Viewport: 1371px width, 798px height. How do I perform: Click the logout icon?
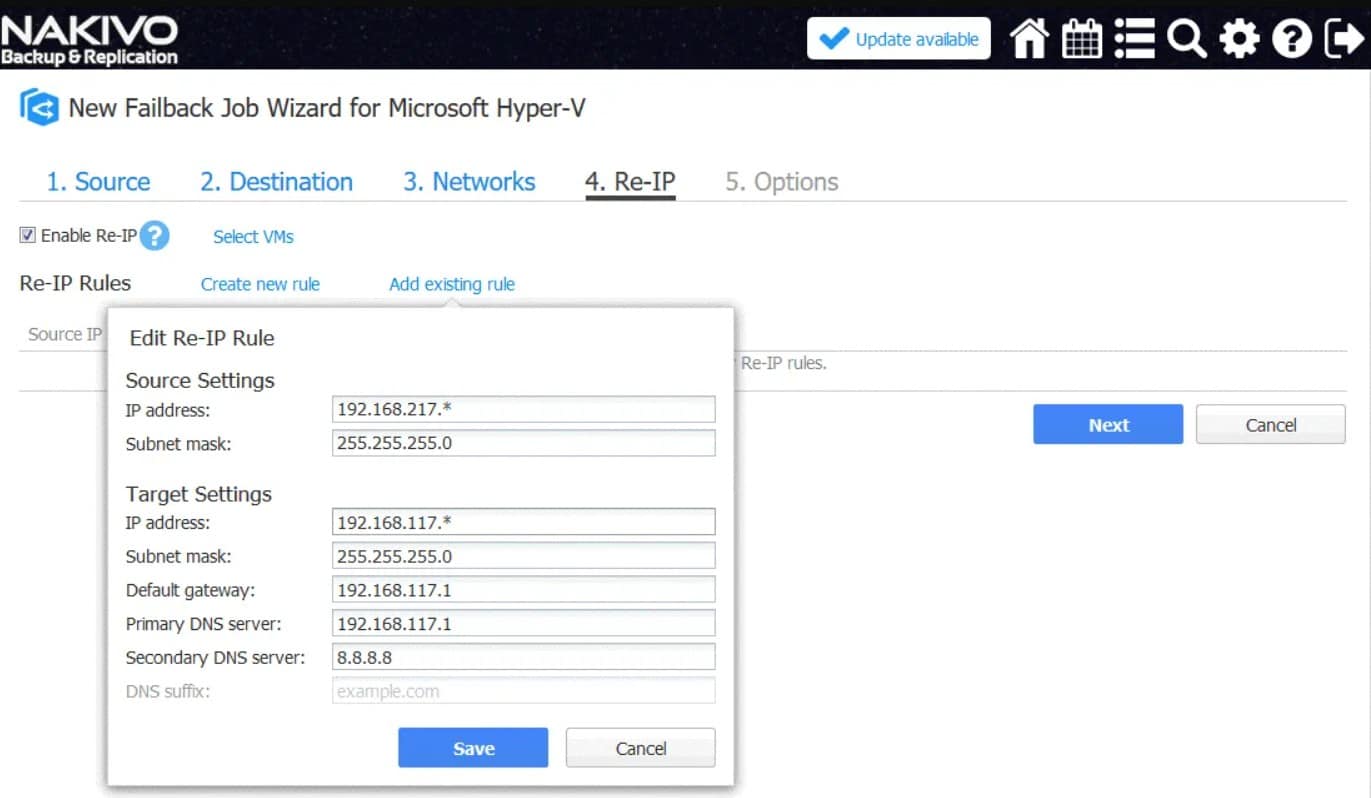click(x=1343, y=37)
